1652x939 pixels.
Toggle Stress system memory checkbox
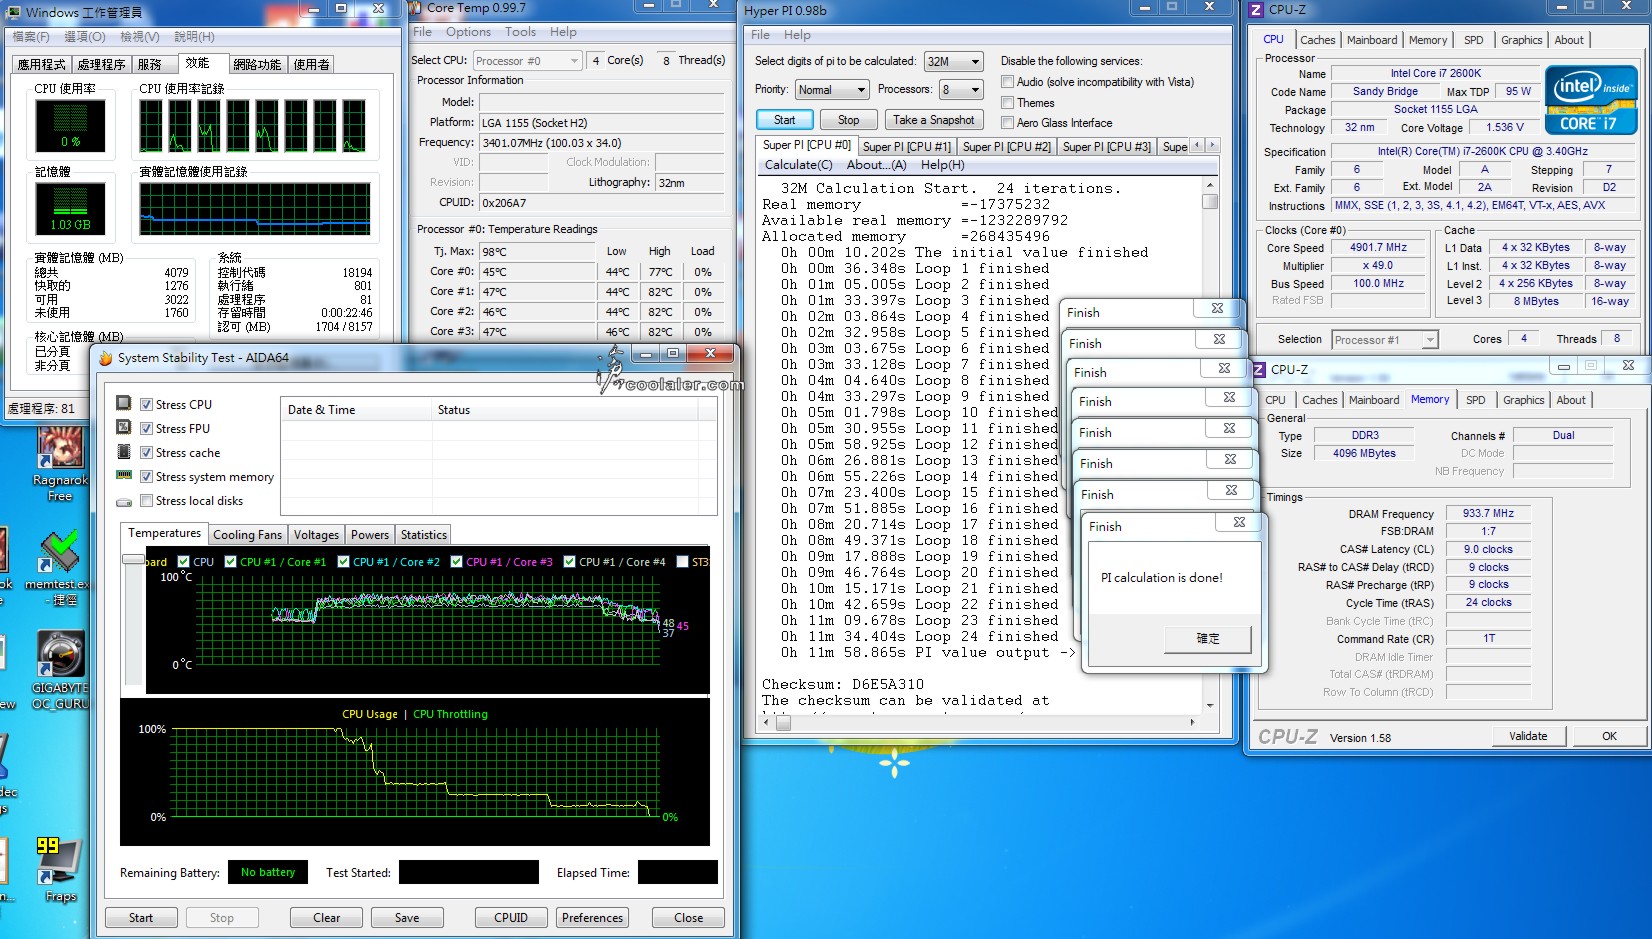[x=147, y=477]
